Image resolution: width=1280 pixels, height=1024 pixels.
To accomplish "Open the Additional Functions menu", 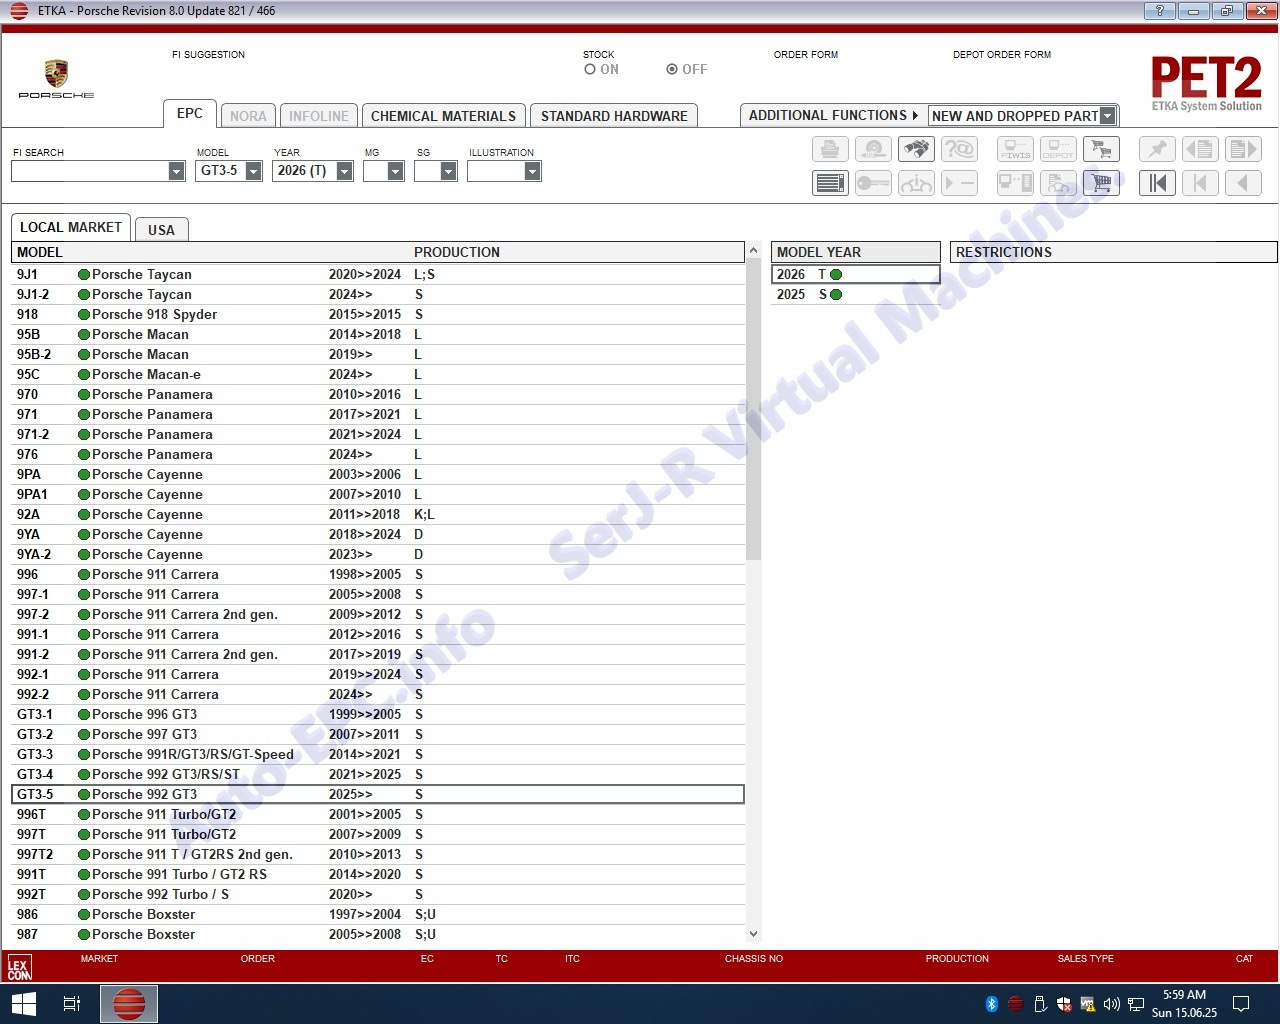I will [832, 116].
